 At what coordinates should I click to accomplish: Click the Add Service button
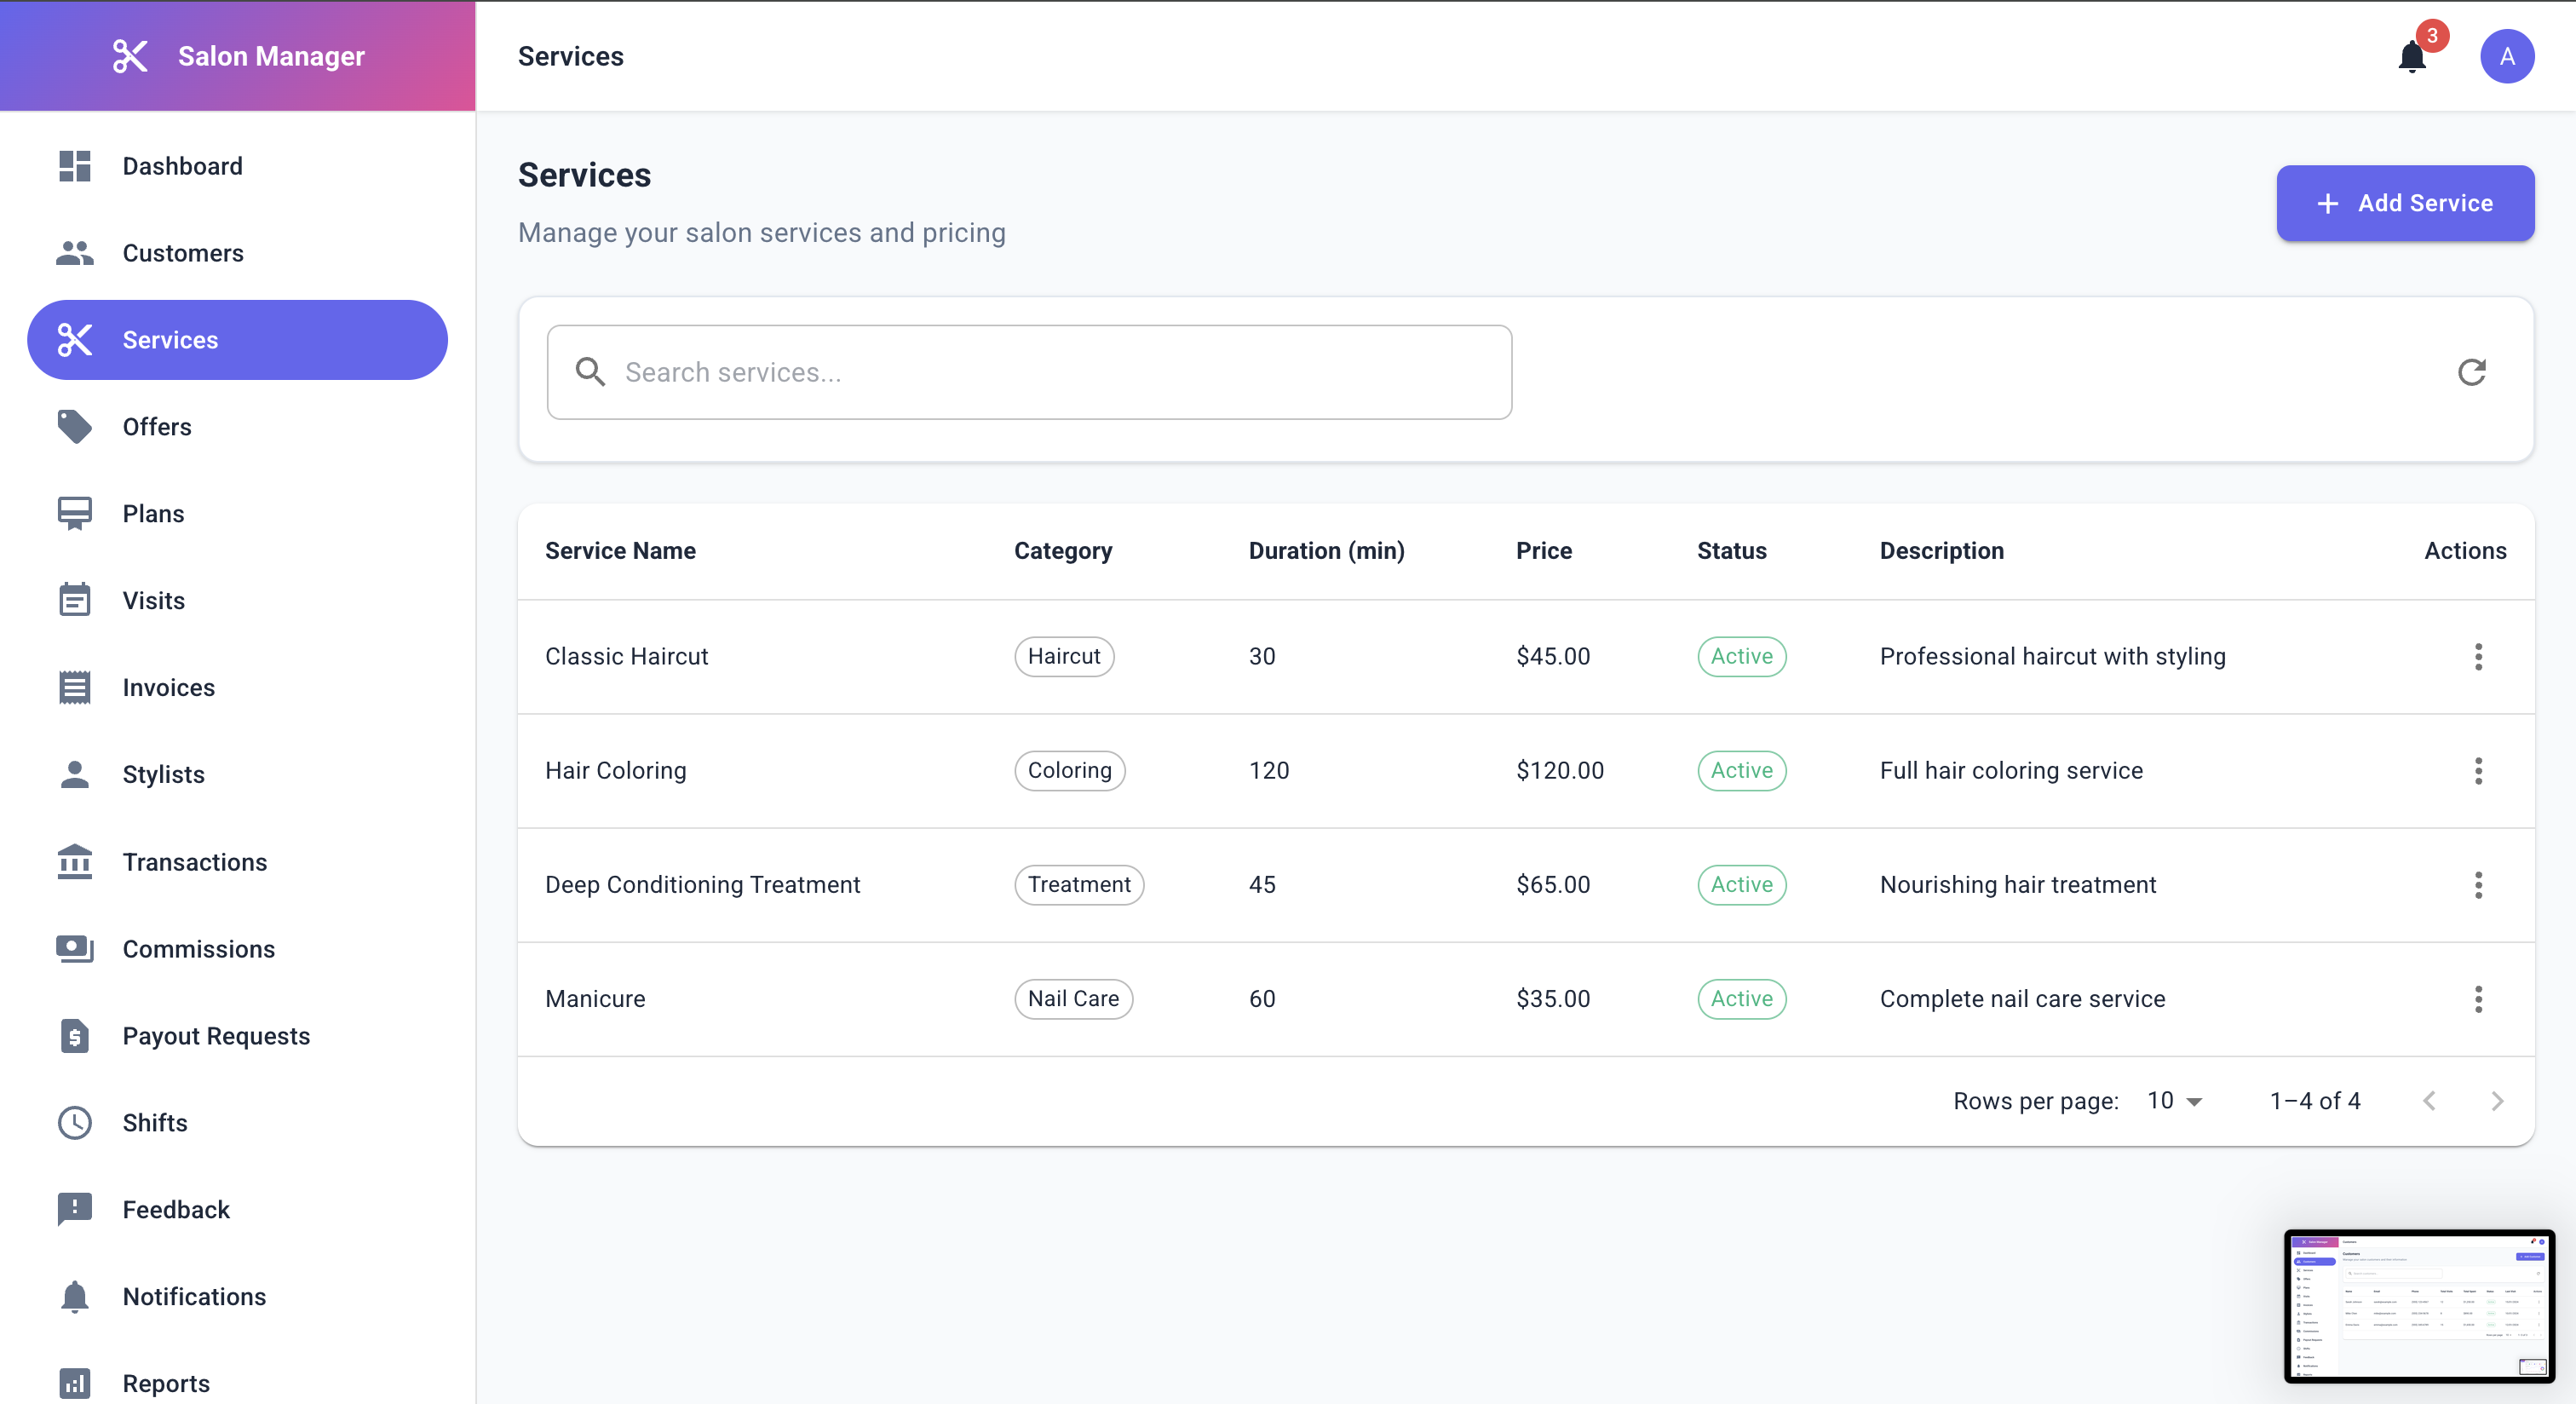click(2404, 203)
